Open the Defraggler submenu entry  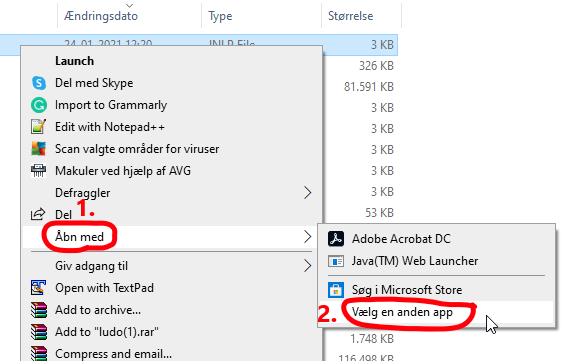click(x=172, y=193)
